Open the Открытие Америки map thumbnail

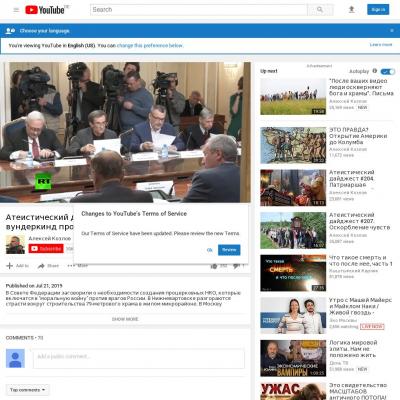293,145
